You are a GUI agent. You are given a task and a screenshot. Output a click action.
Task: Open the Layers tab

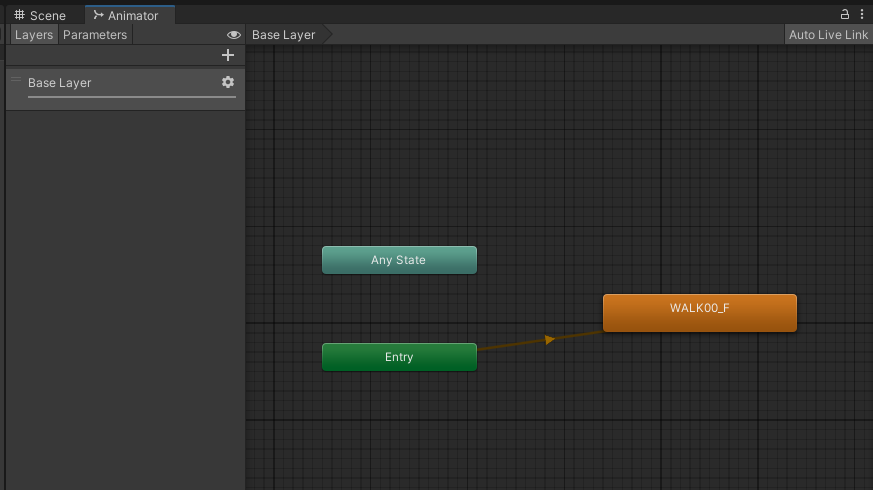click(x=34, y=35)
